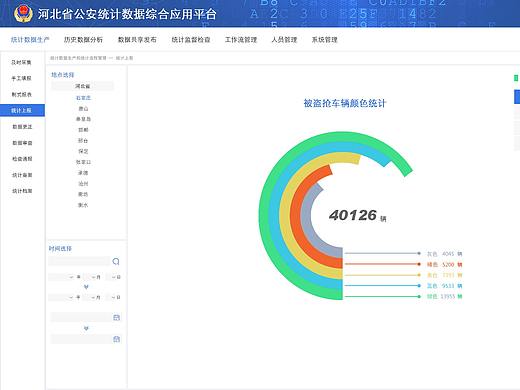Click the police badge logo in header

click(x=23, y=14)
